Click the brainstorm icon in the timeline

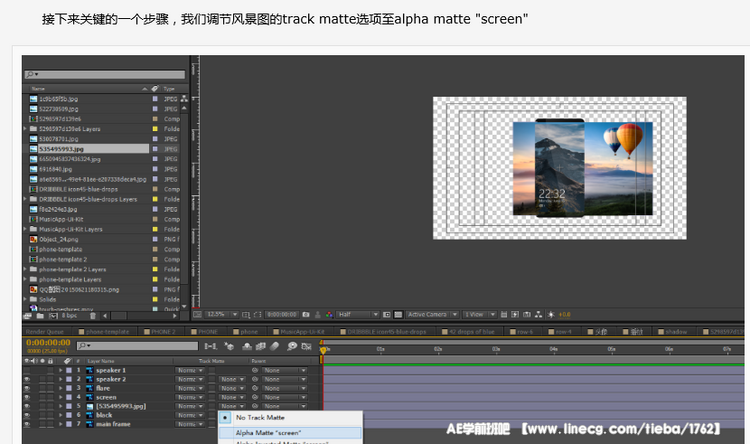[292, 346]
